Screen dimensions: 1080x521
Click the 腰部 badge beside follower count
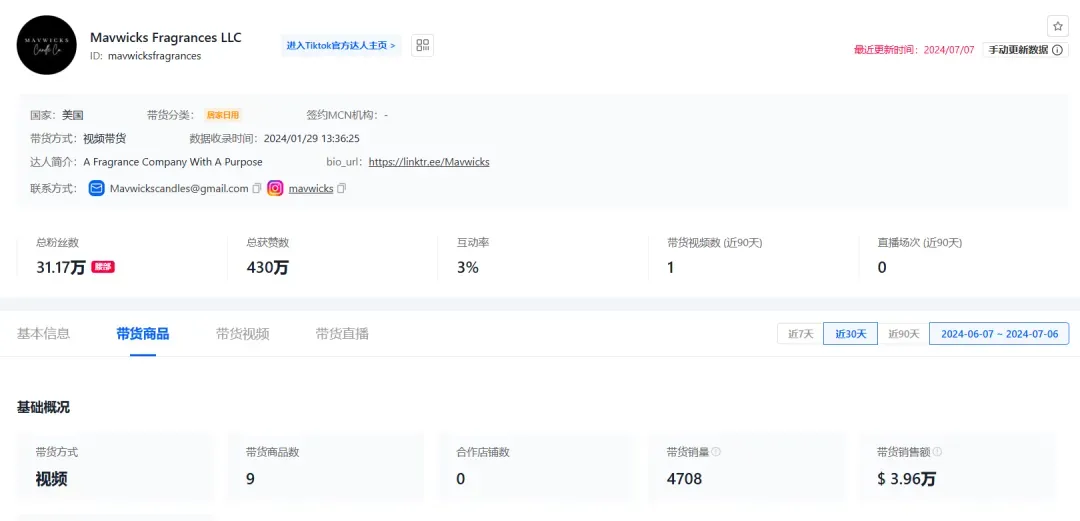(x=103, y=267)
